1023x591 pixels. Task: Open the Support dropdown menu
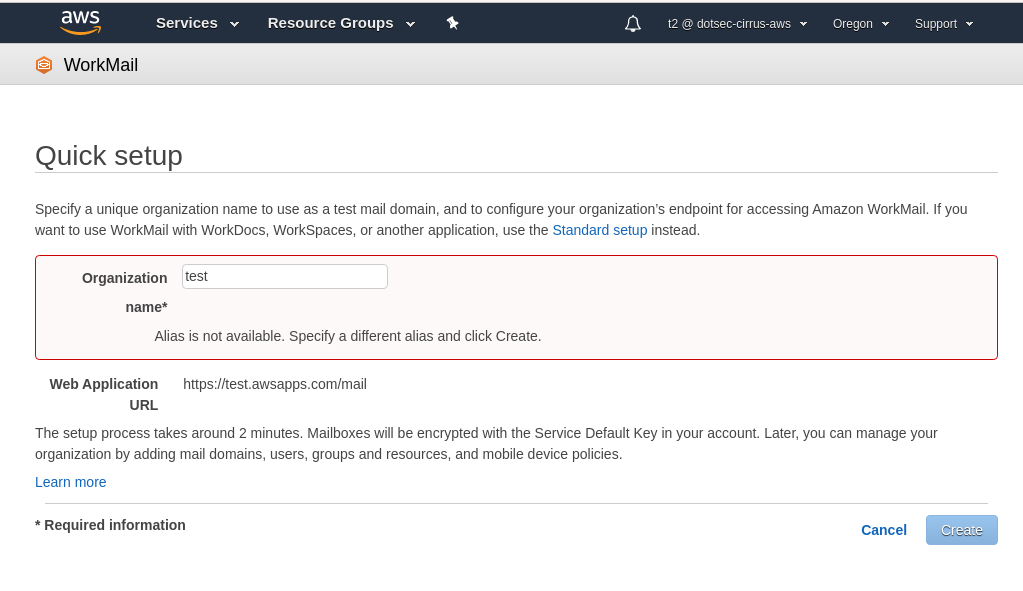click(943, 23)
